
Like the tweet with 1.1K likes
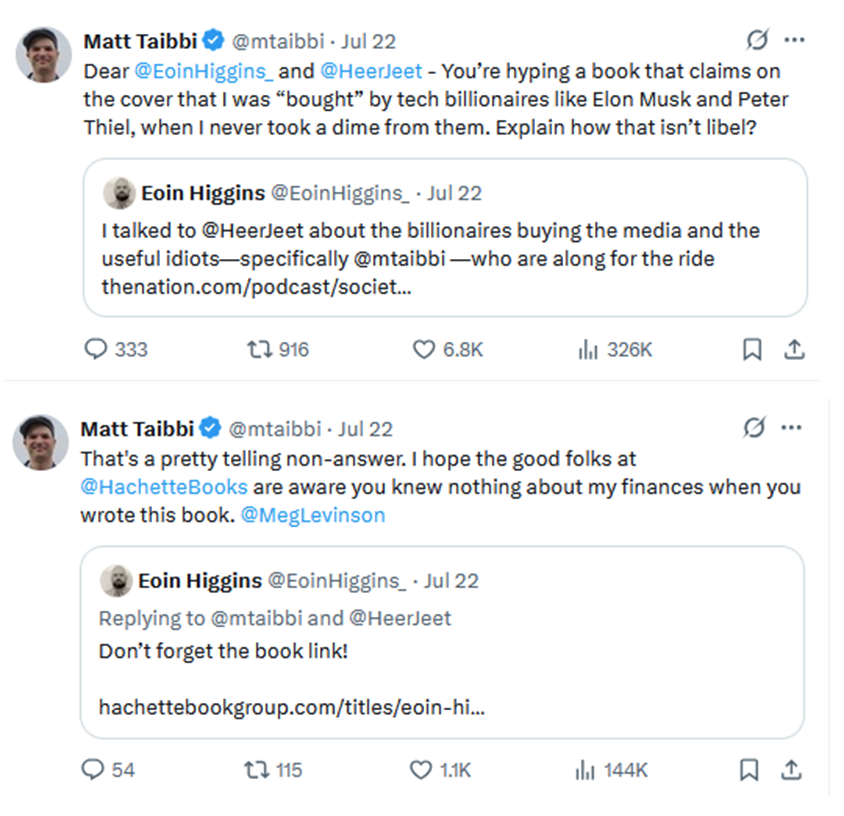point(421,769)
